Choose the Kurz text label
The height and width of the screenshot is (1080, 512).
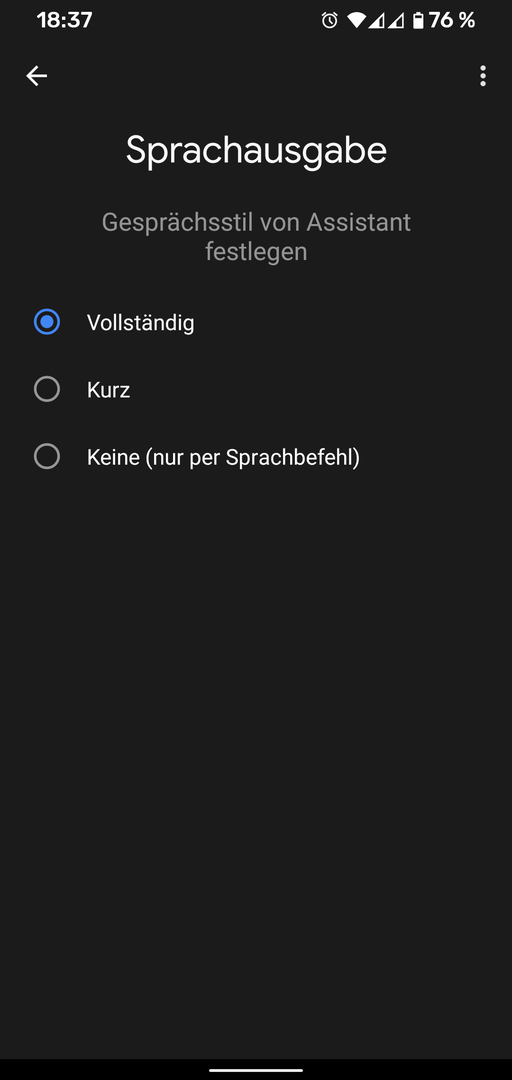point(109,390)
